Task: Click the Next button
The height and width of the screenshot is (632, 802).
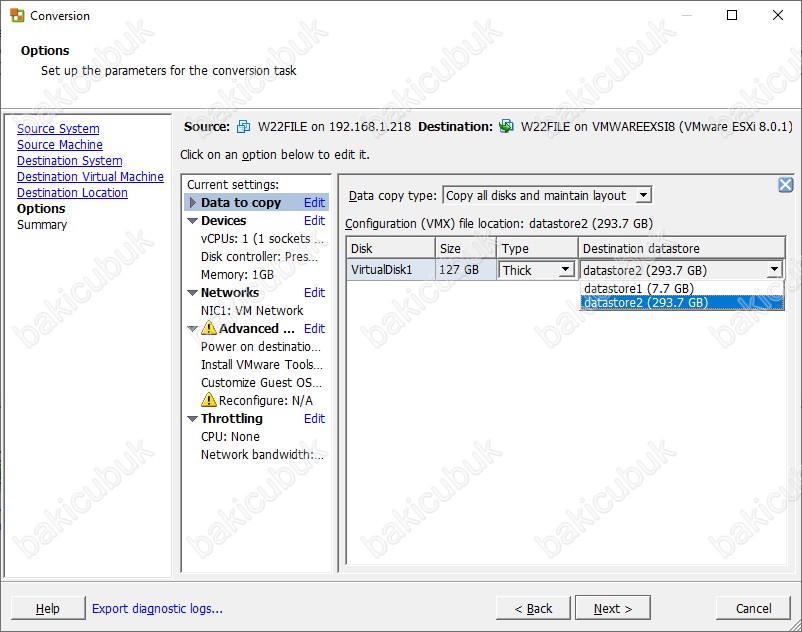Action: click(x=613, y=608)
